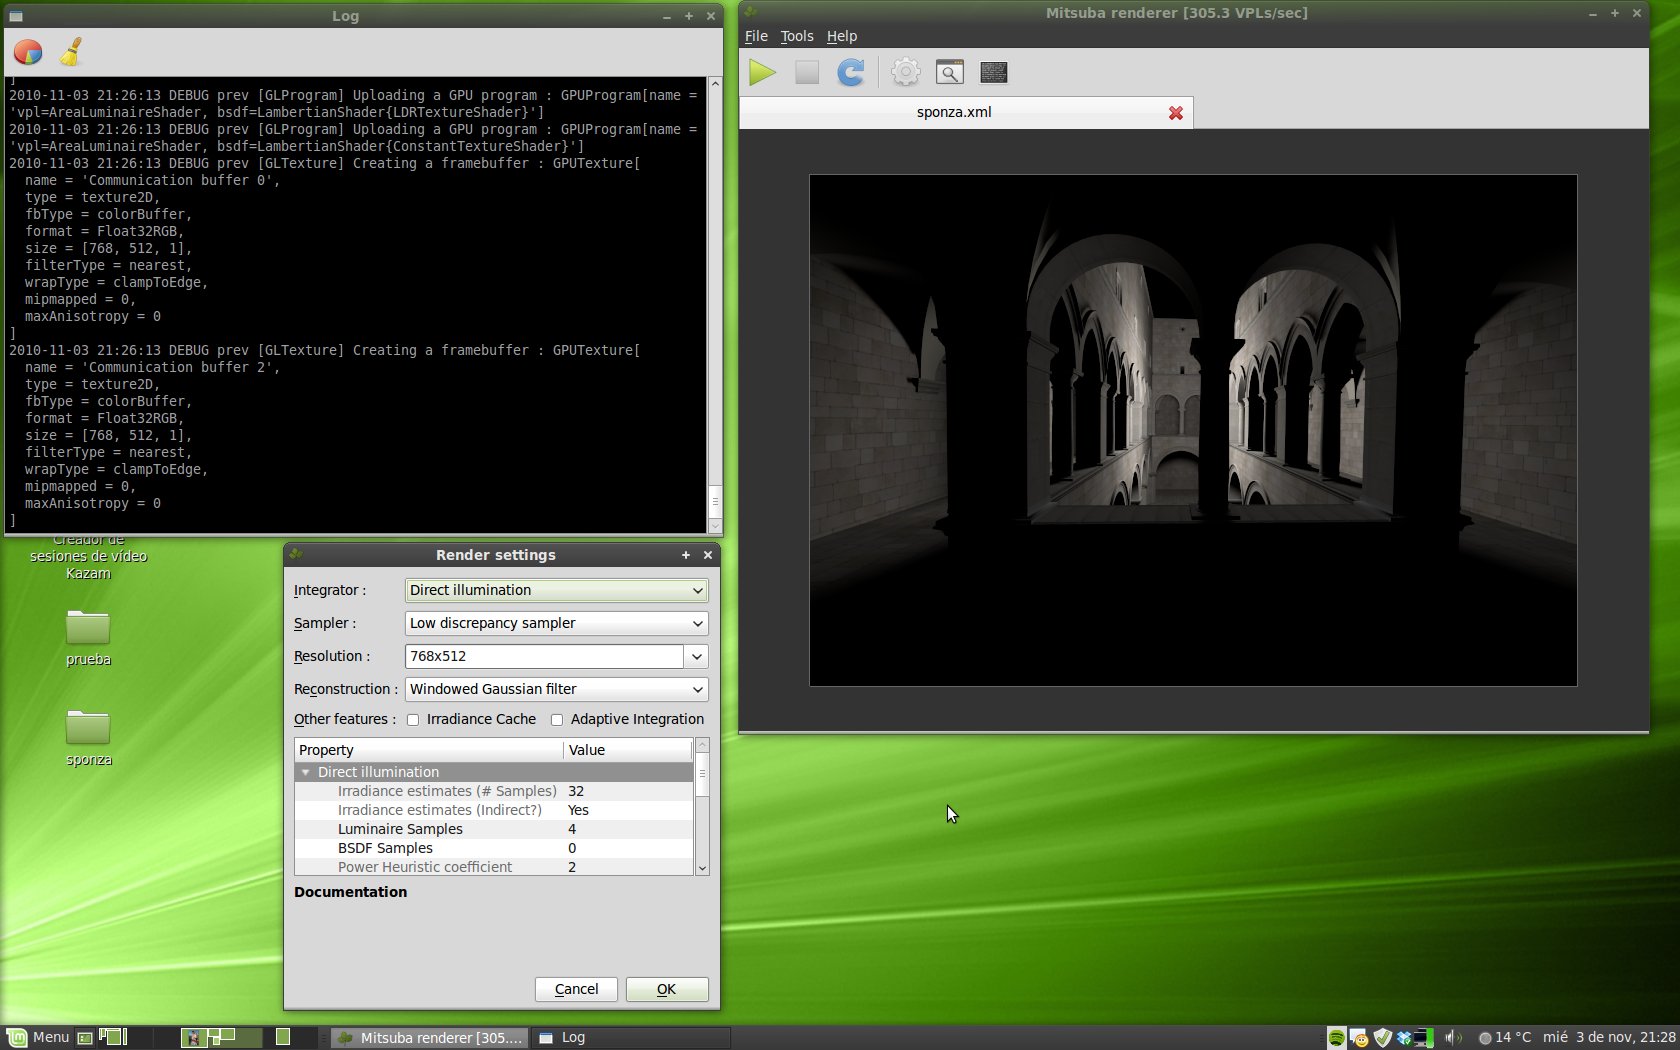Select the Irradiance estimates (Indirect?) row

(x=494, y=811)
